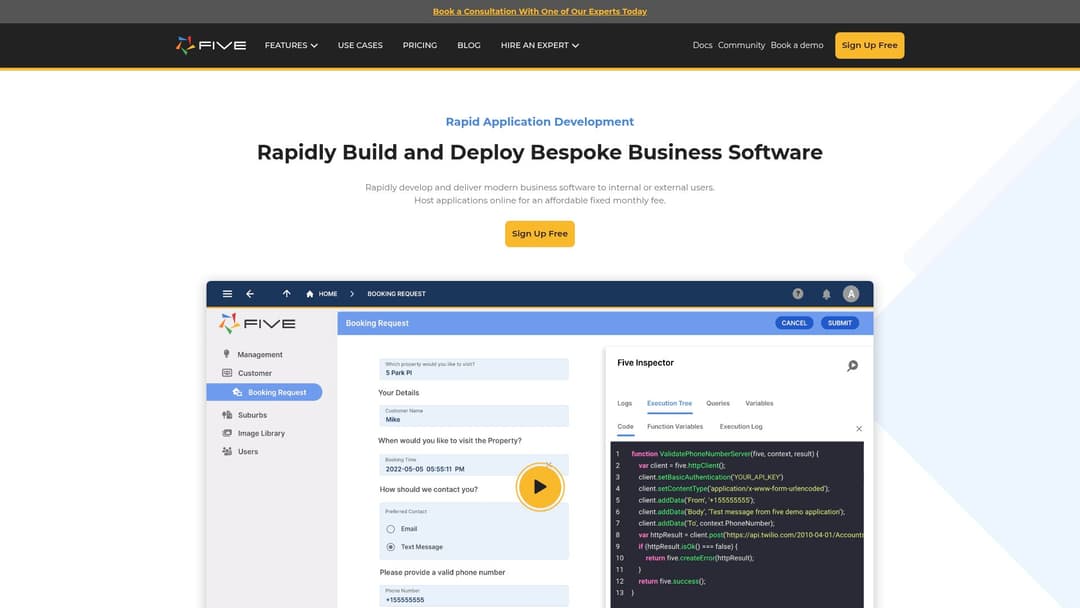Open the Blog page
Viewport: 1080px width, 608px height.
[469, 45]
